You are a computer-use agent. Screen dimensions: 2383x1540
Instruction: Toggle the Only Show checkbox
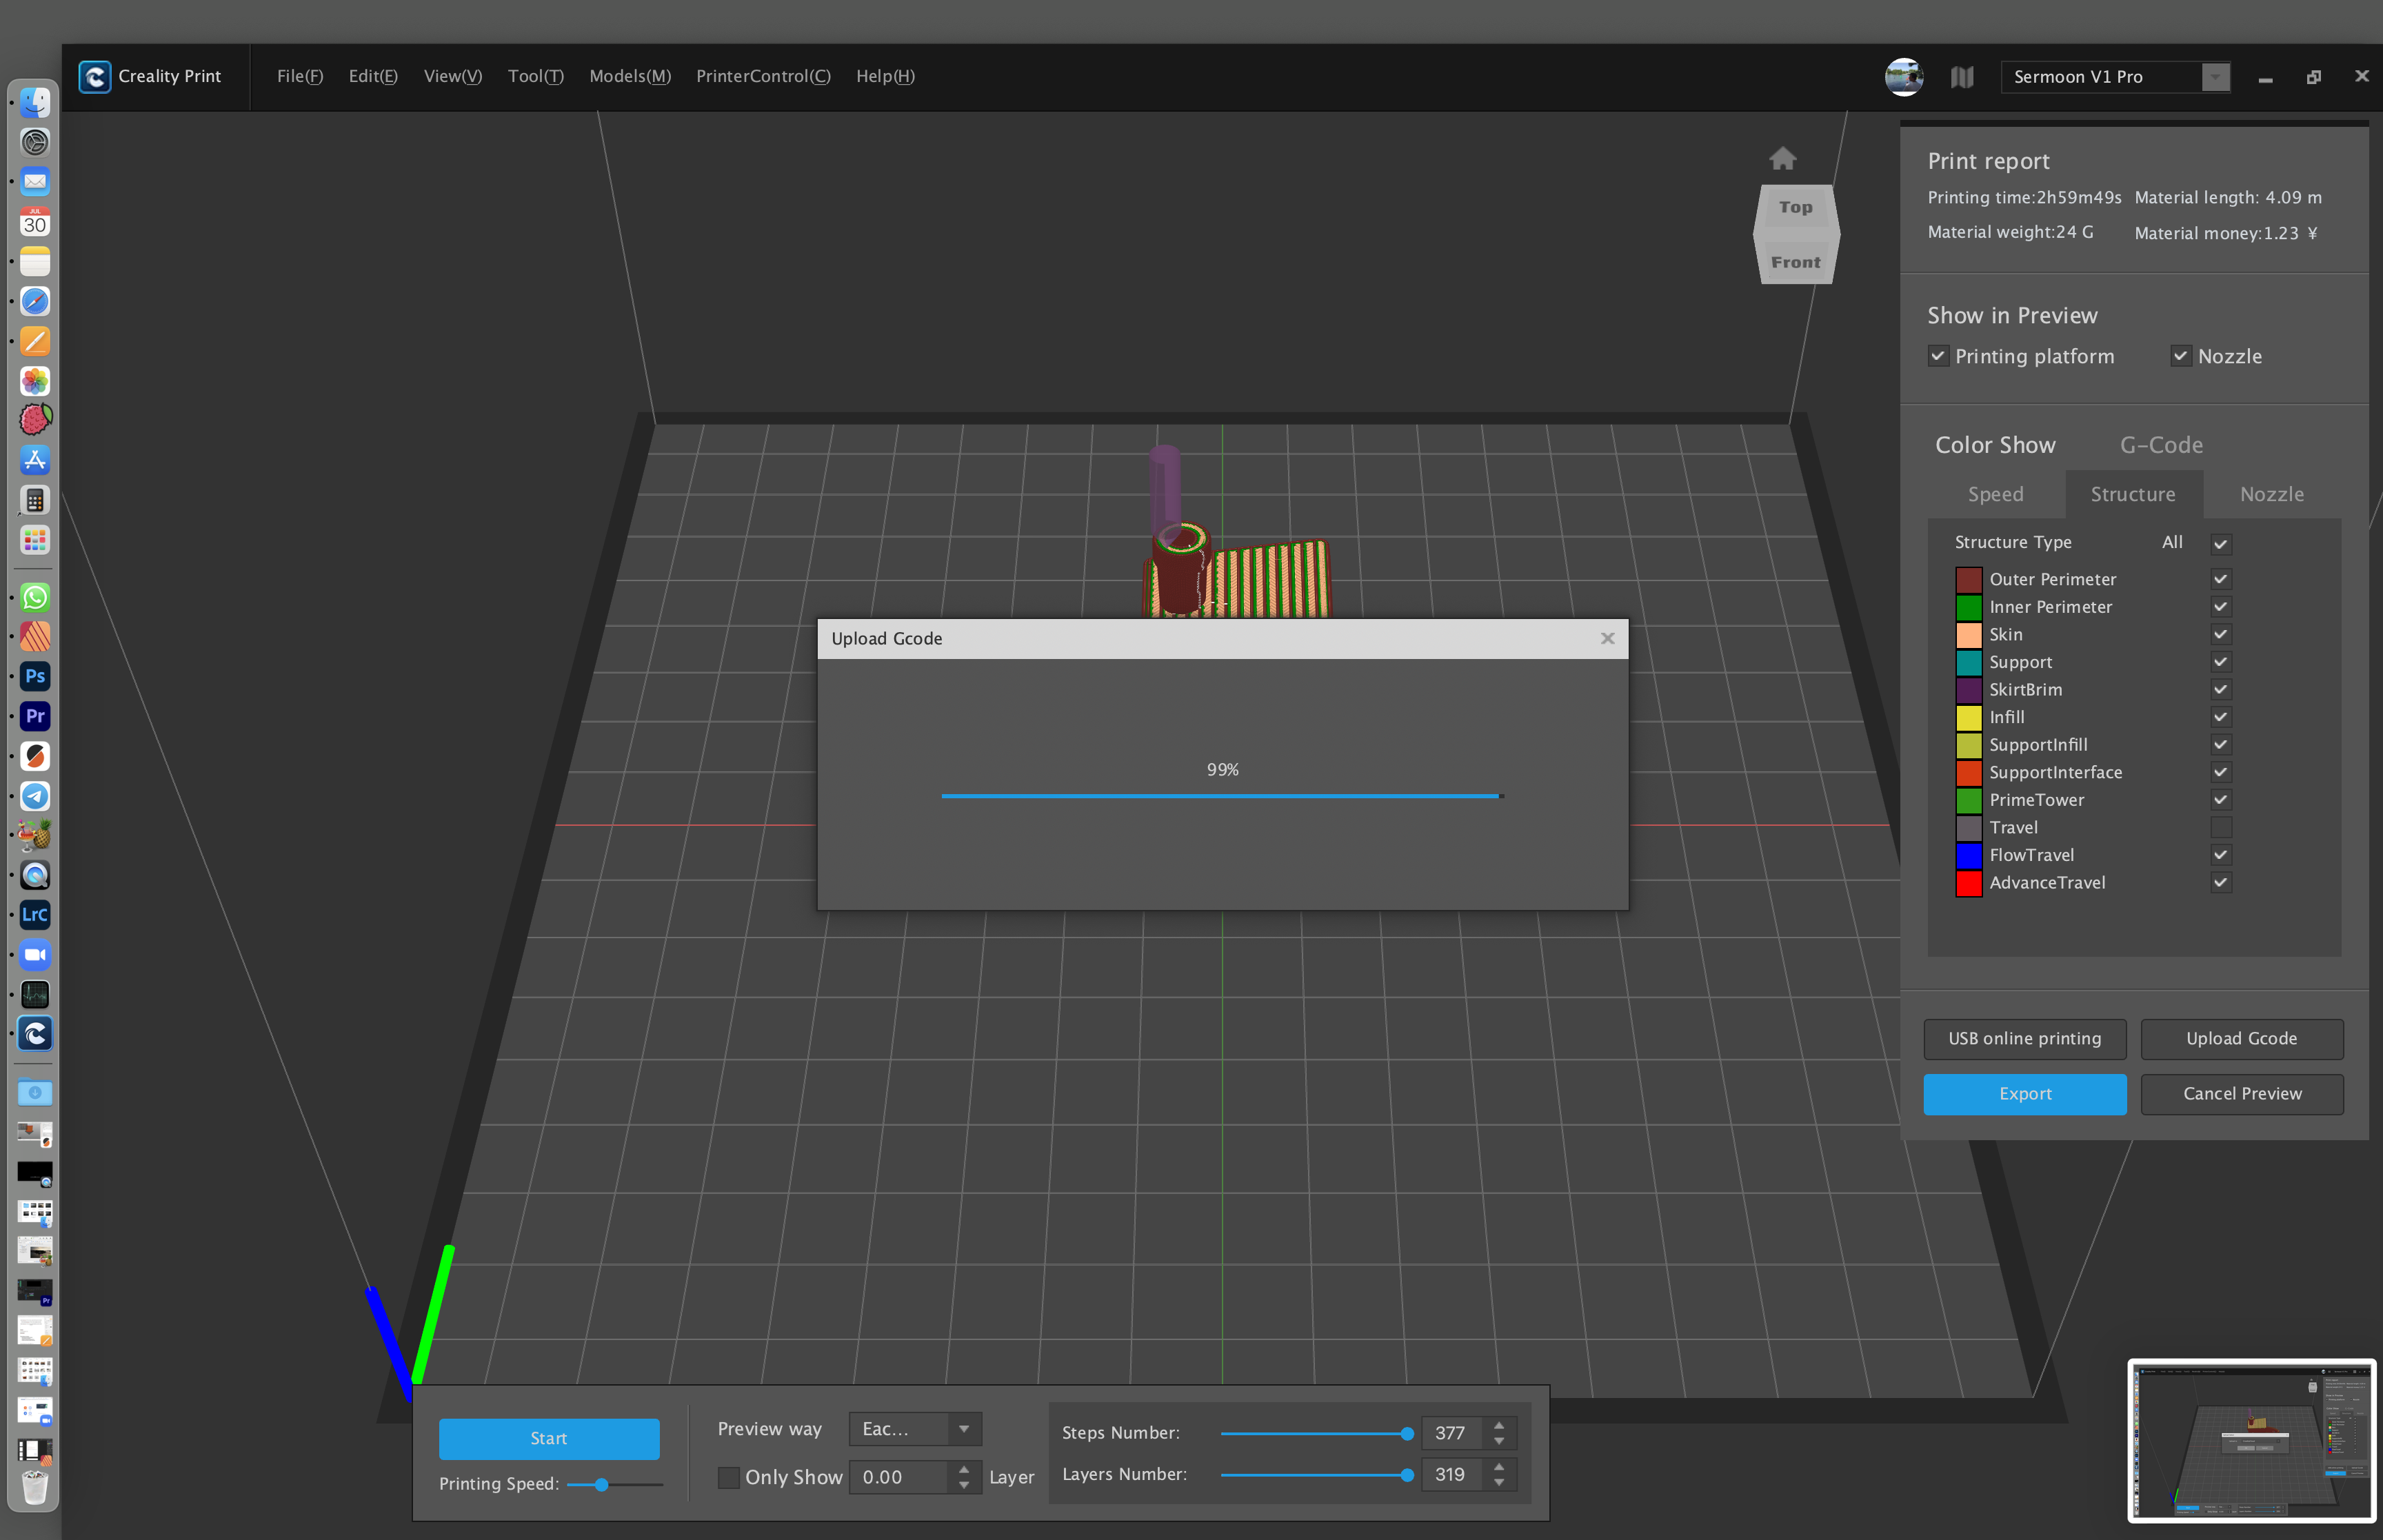[x=729, y=1477]
